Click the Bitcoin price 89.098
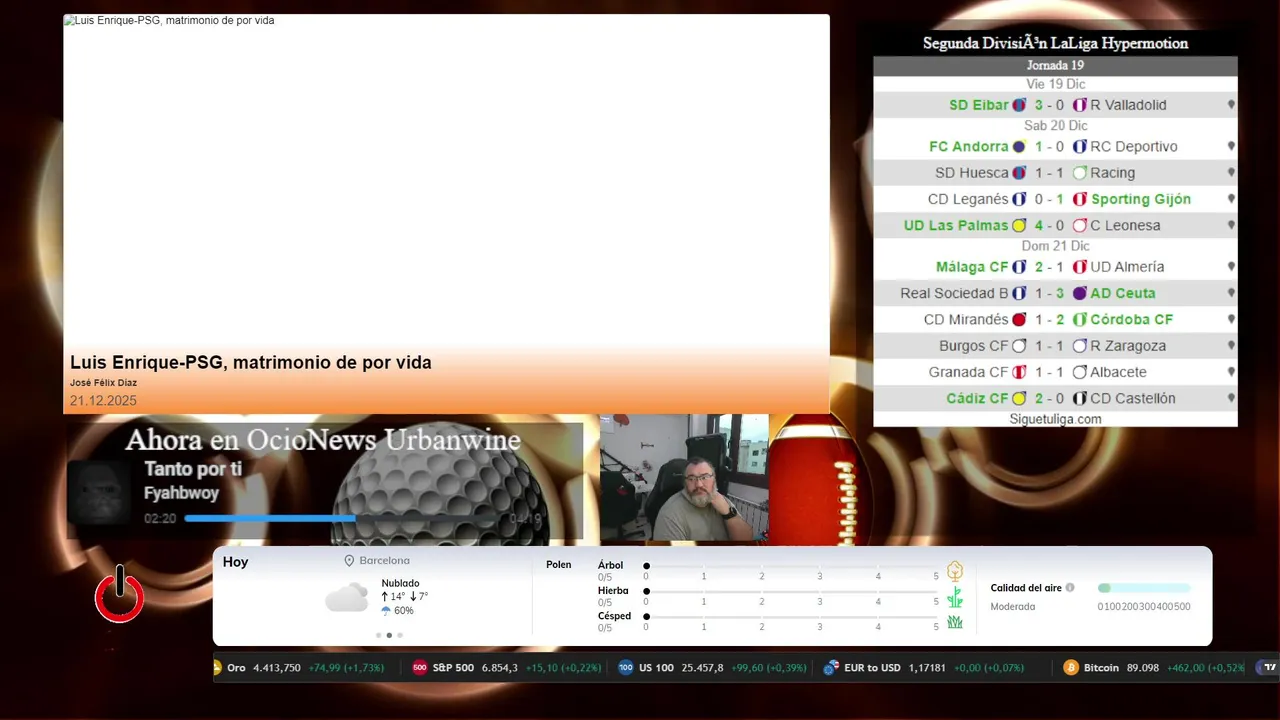The height and width of the screenshot is (720, 1280). [1142, 667]
